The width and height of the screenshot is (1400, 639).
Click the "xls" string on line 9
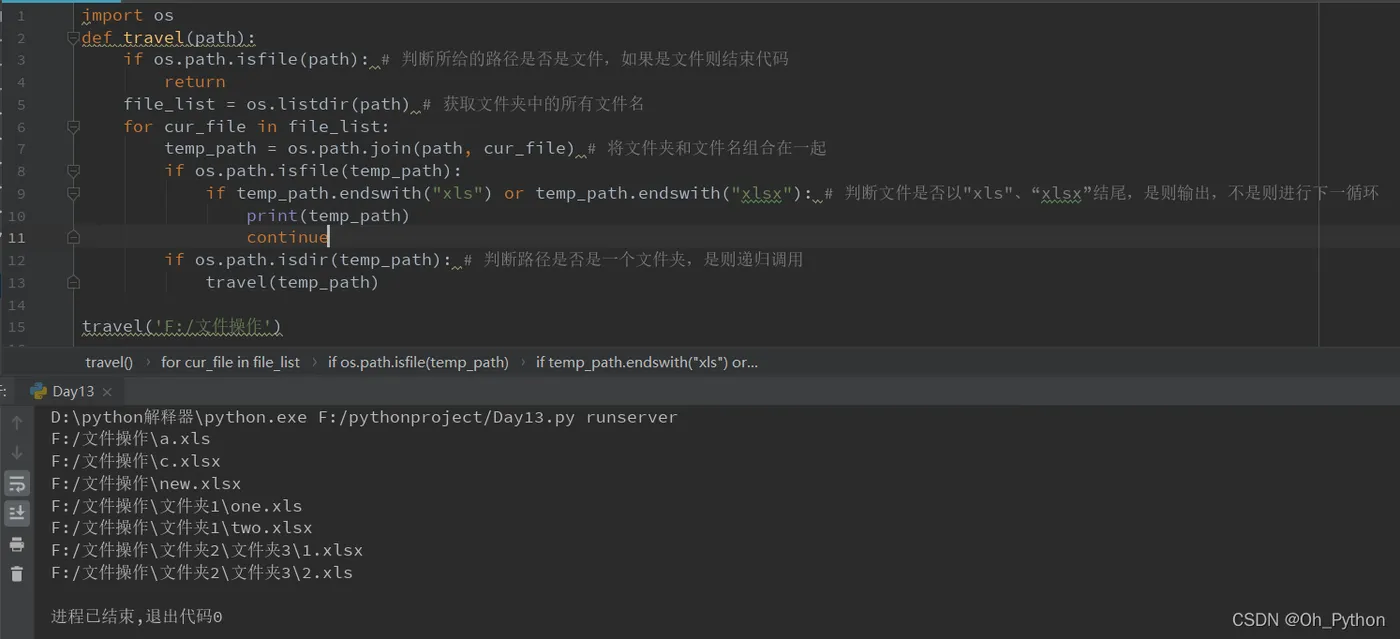457,193
